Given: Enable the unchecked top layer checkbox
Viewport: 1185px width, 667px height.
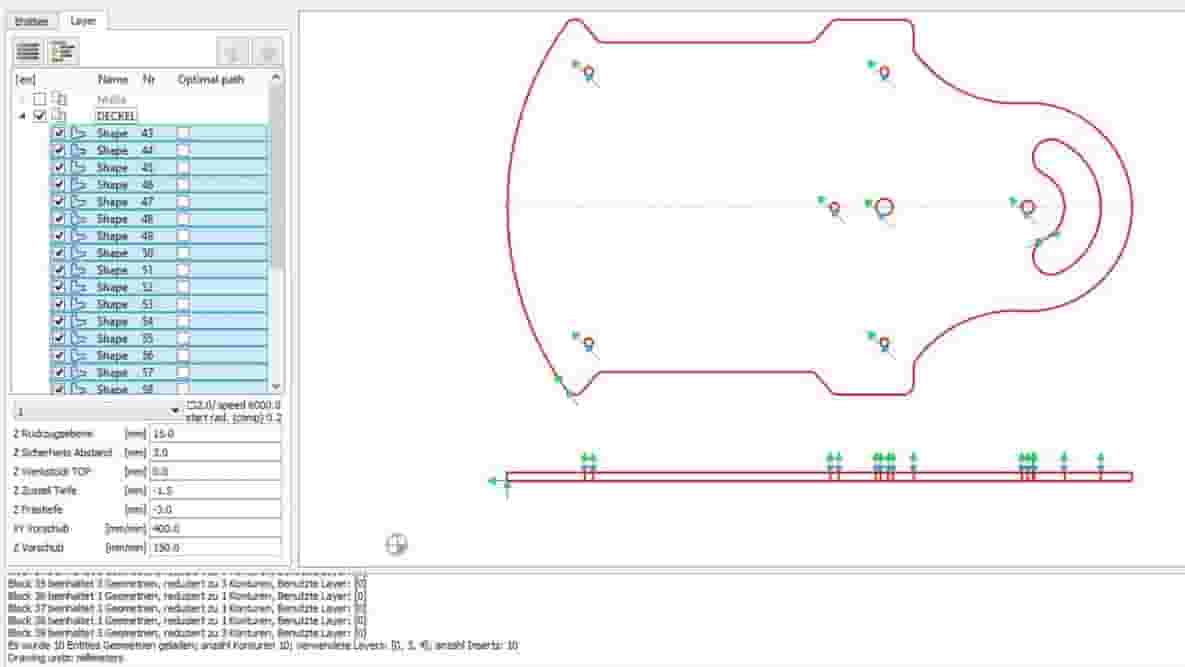Looking at the screenshot, I should click(x=40, y=99).
